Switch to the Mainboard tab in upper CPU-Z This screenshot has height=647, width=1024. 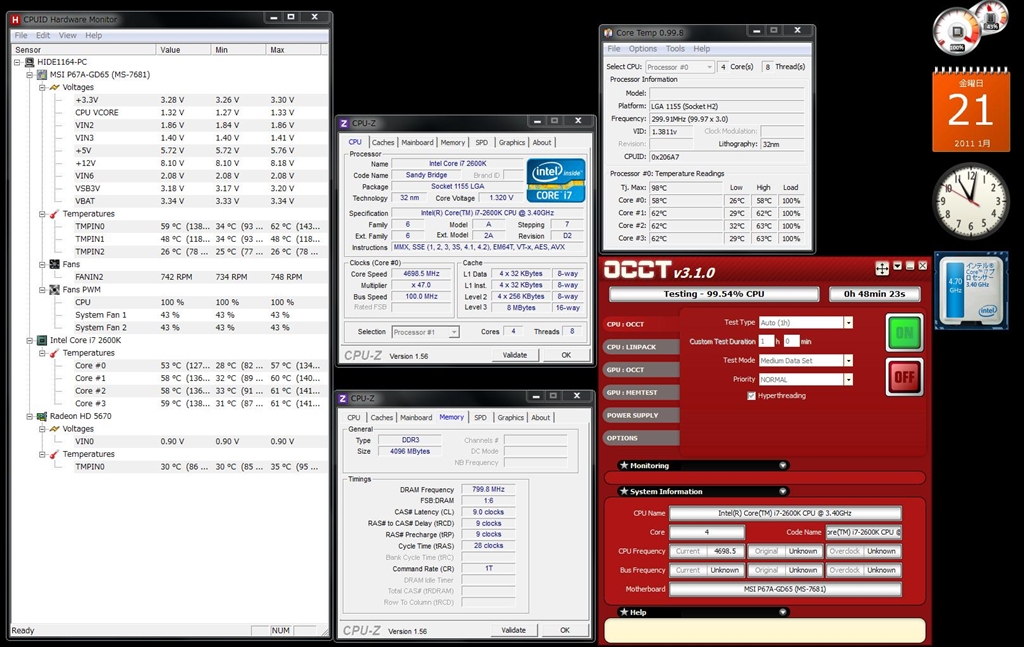(417, 143)
